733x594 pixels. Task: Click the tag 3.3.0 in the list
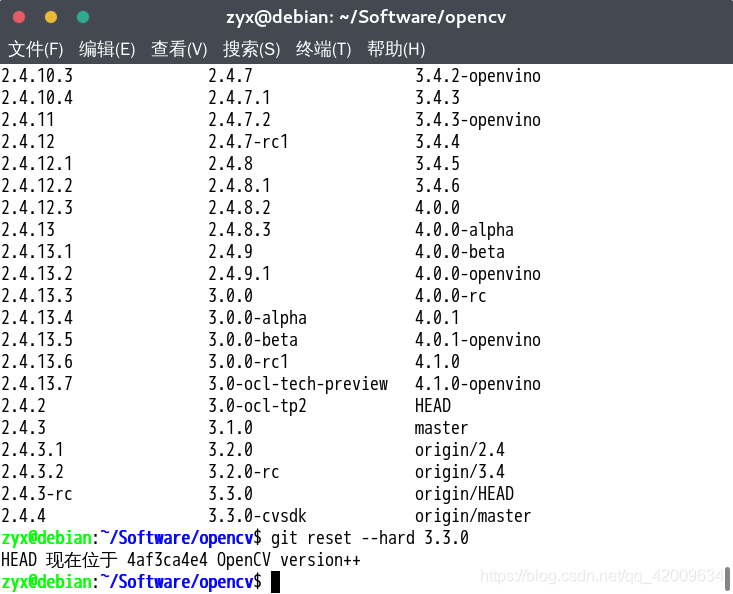click(x=230, y=494)
